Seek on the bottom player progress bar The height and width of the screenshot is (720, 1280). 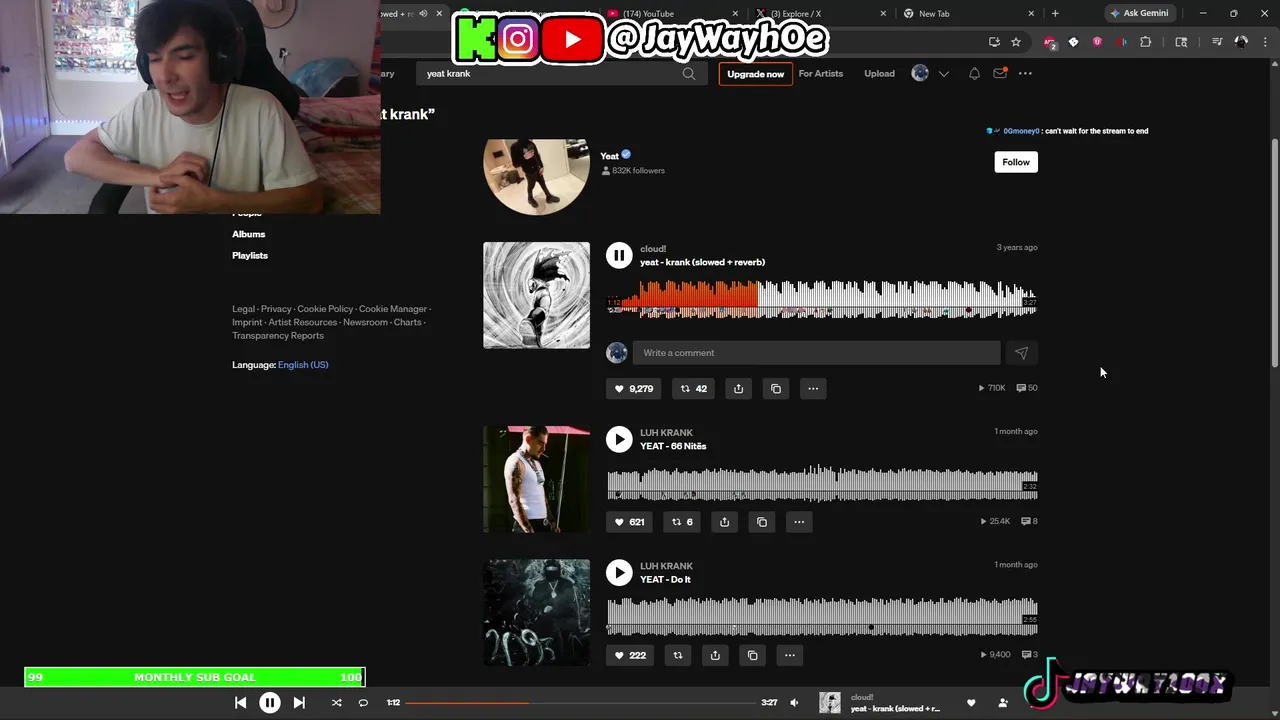pos(580,703)
